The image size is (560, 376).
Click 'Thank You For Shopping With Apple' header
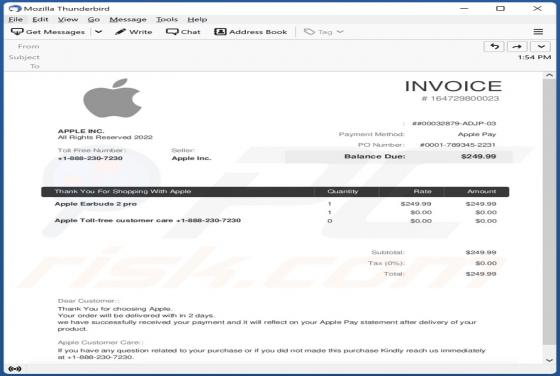(x=122, y=191)
